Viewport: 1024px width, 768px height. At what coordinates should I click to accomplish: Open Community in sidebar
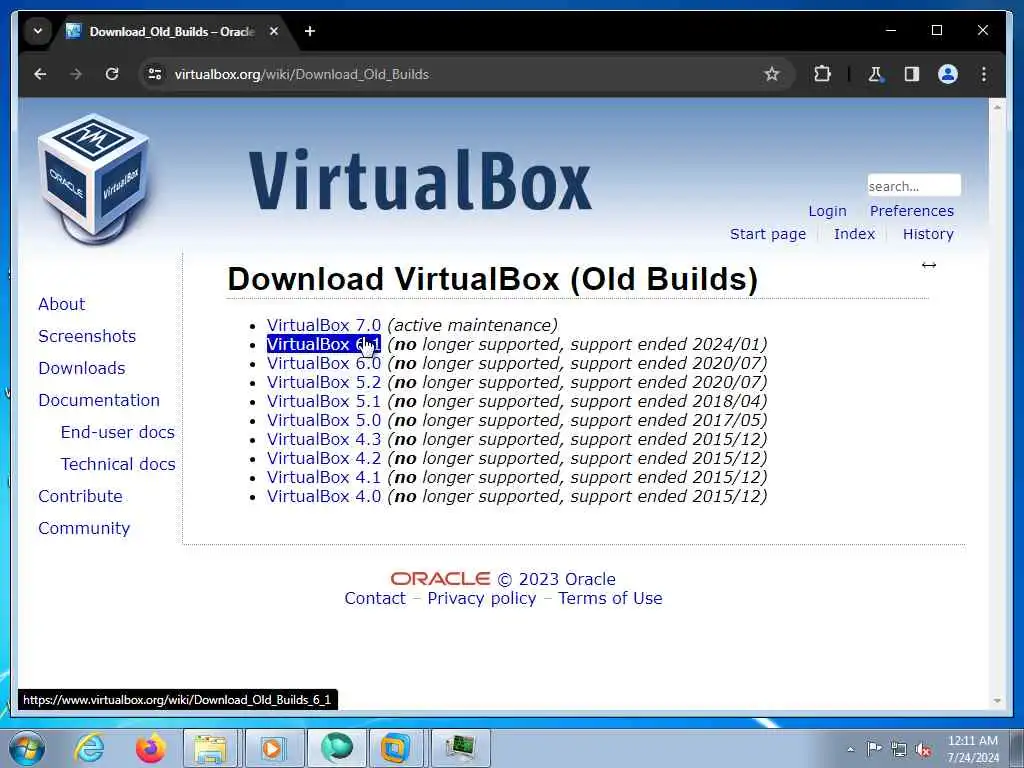pos(84,528)
